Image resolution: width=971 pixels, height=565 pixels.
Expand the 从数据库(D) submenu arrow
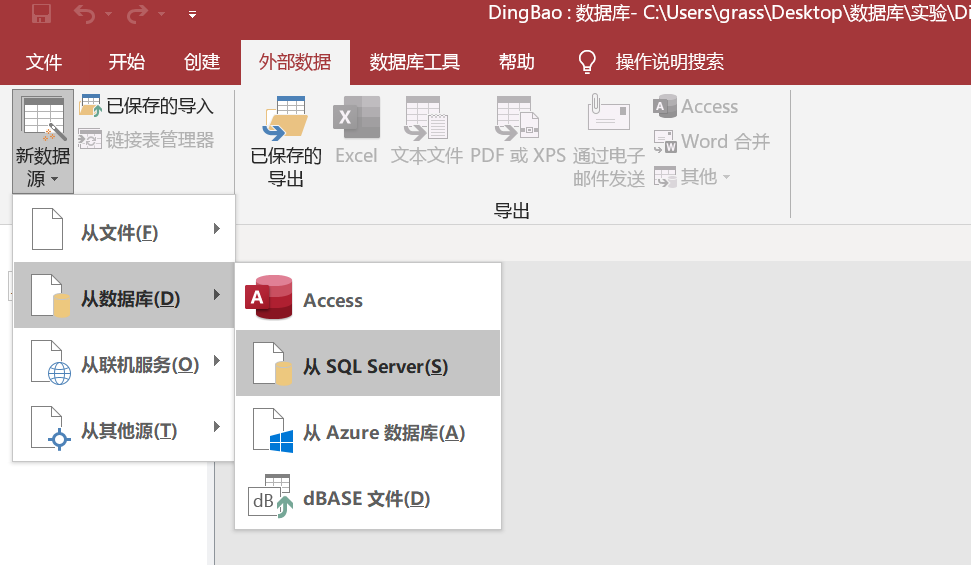217,294
